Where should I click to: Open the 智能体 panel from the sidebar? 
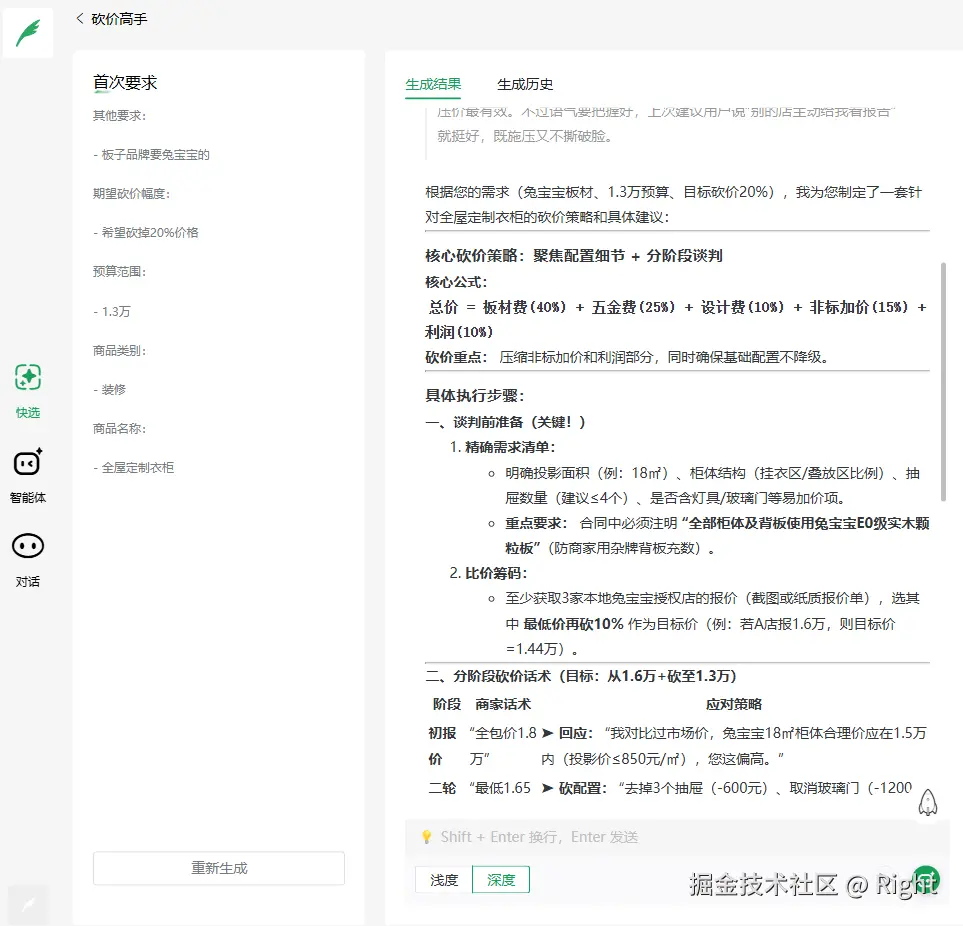coord(27,472)
